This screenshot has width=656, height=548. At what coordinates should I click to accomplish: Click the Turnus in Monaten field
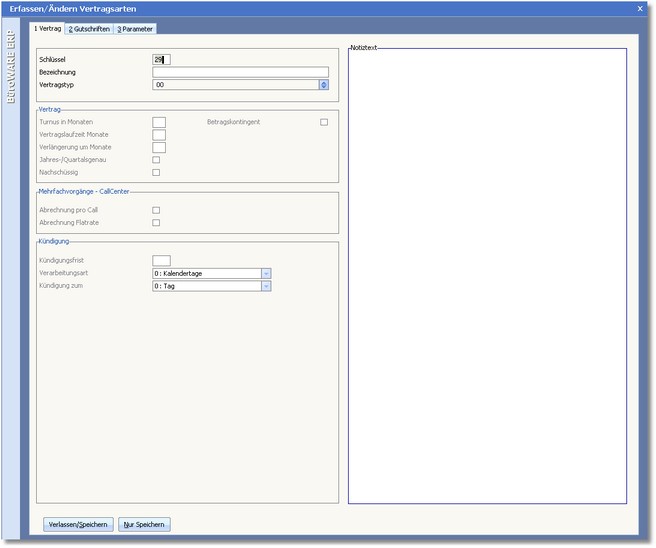159,122
